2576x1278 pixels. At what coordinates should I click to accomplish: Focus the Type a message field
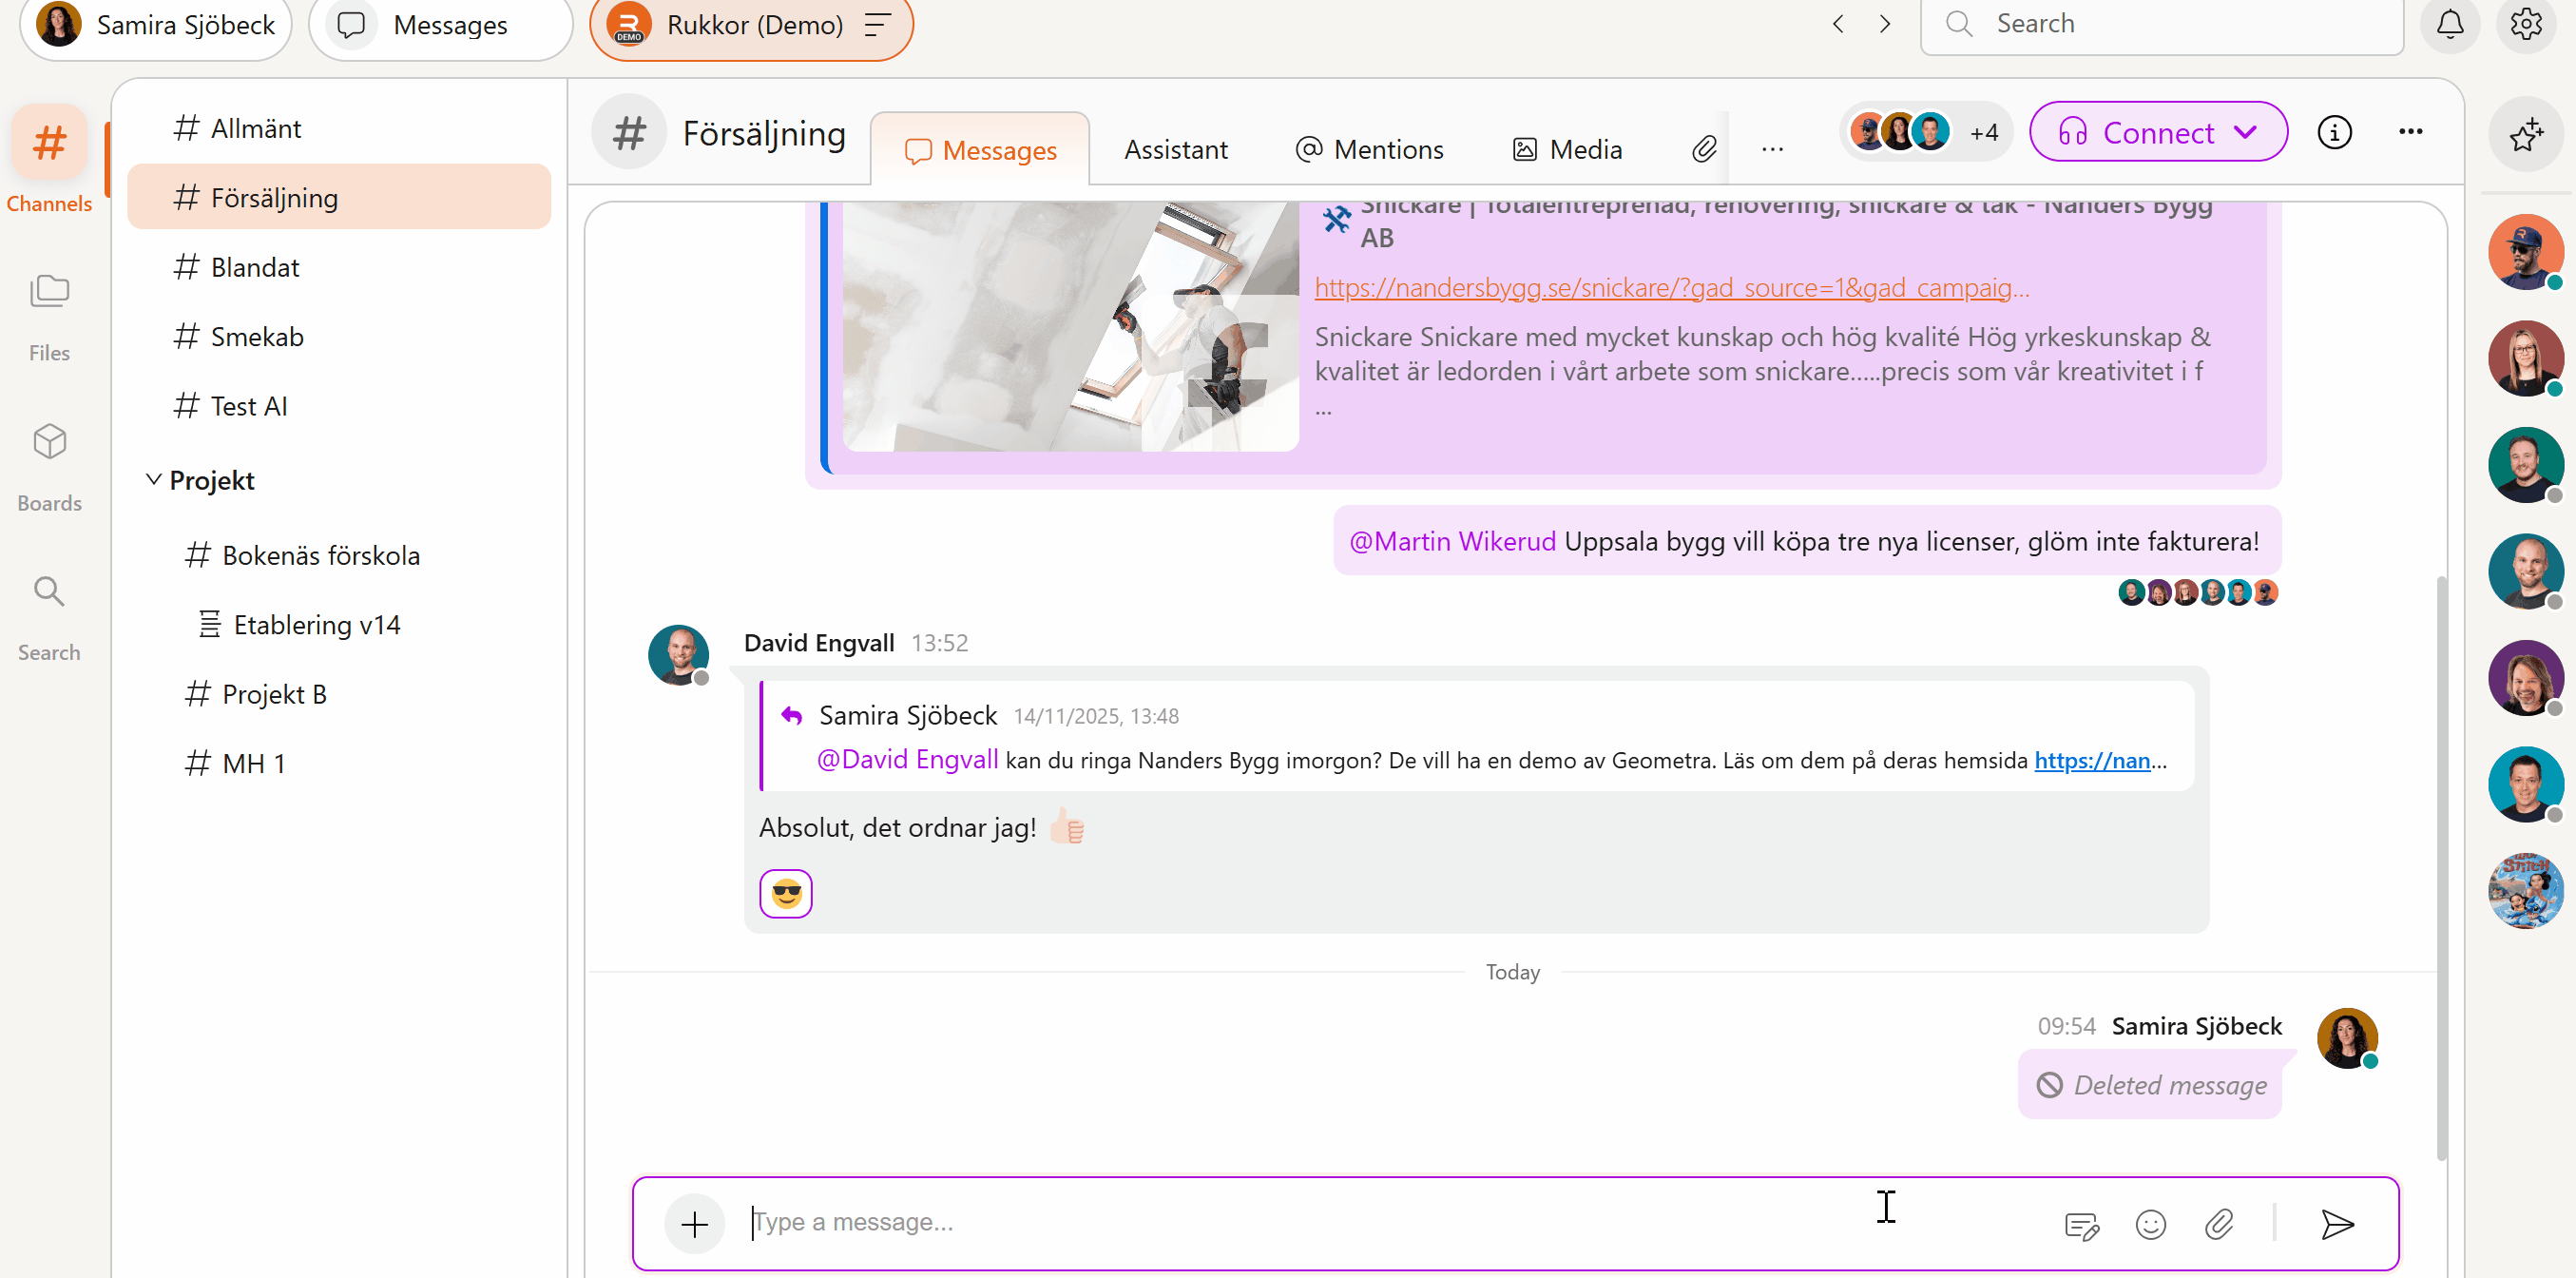(1300, 1222)
